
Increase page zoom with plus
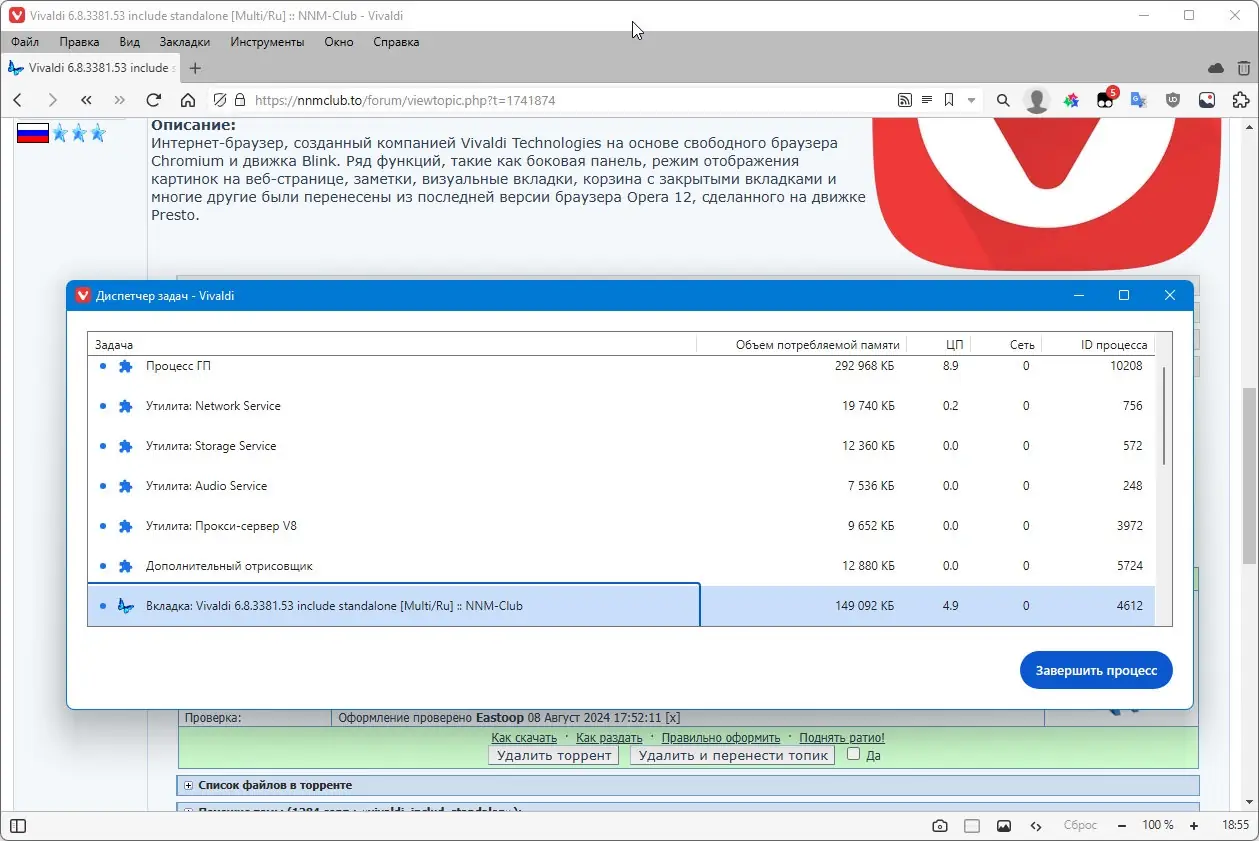pos(1193,826)
